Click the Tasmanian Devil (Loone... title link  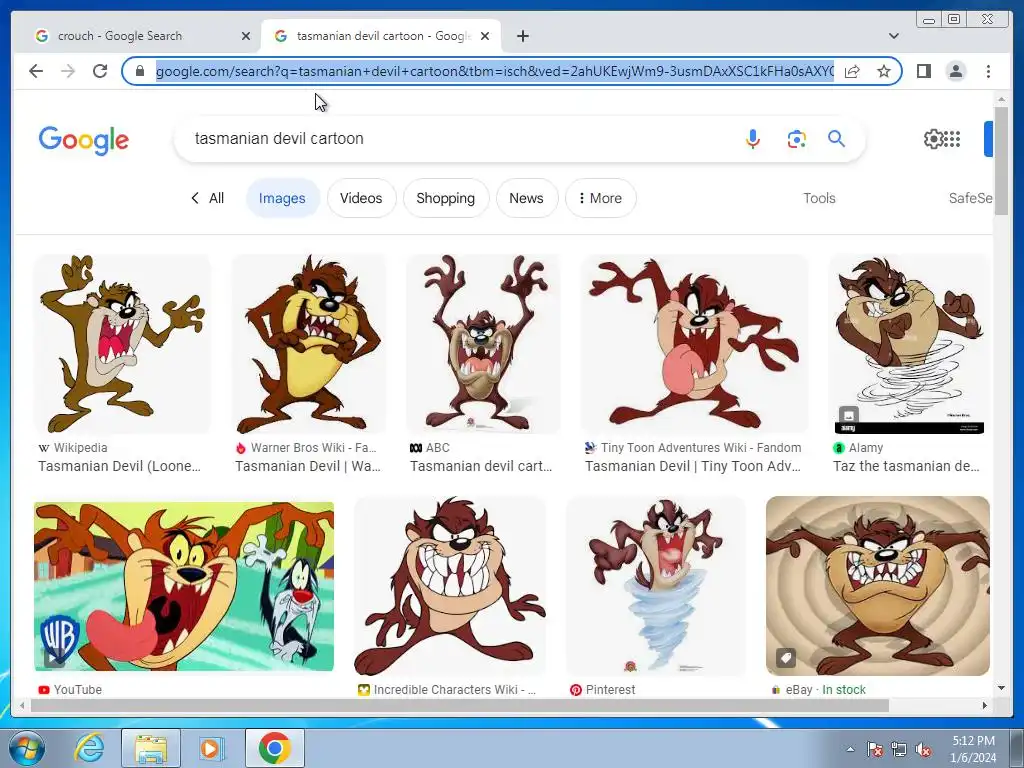point(120,466)
